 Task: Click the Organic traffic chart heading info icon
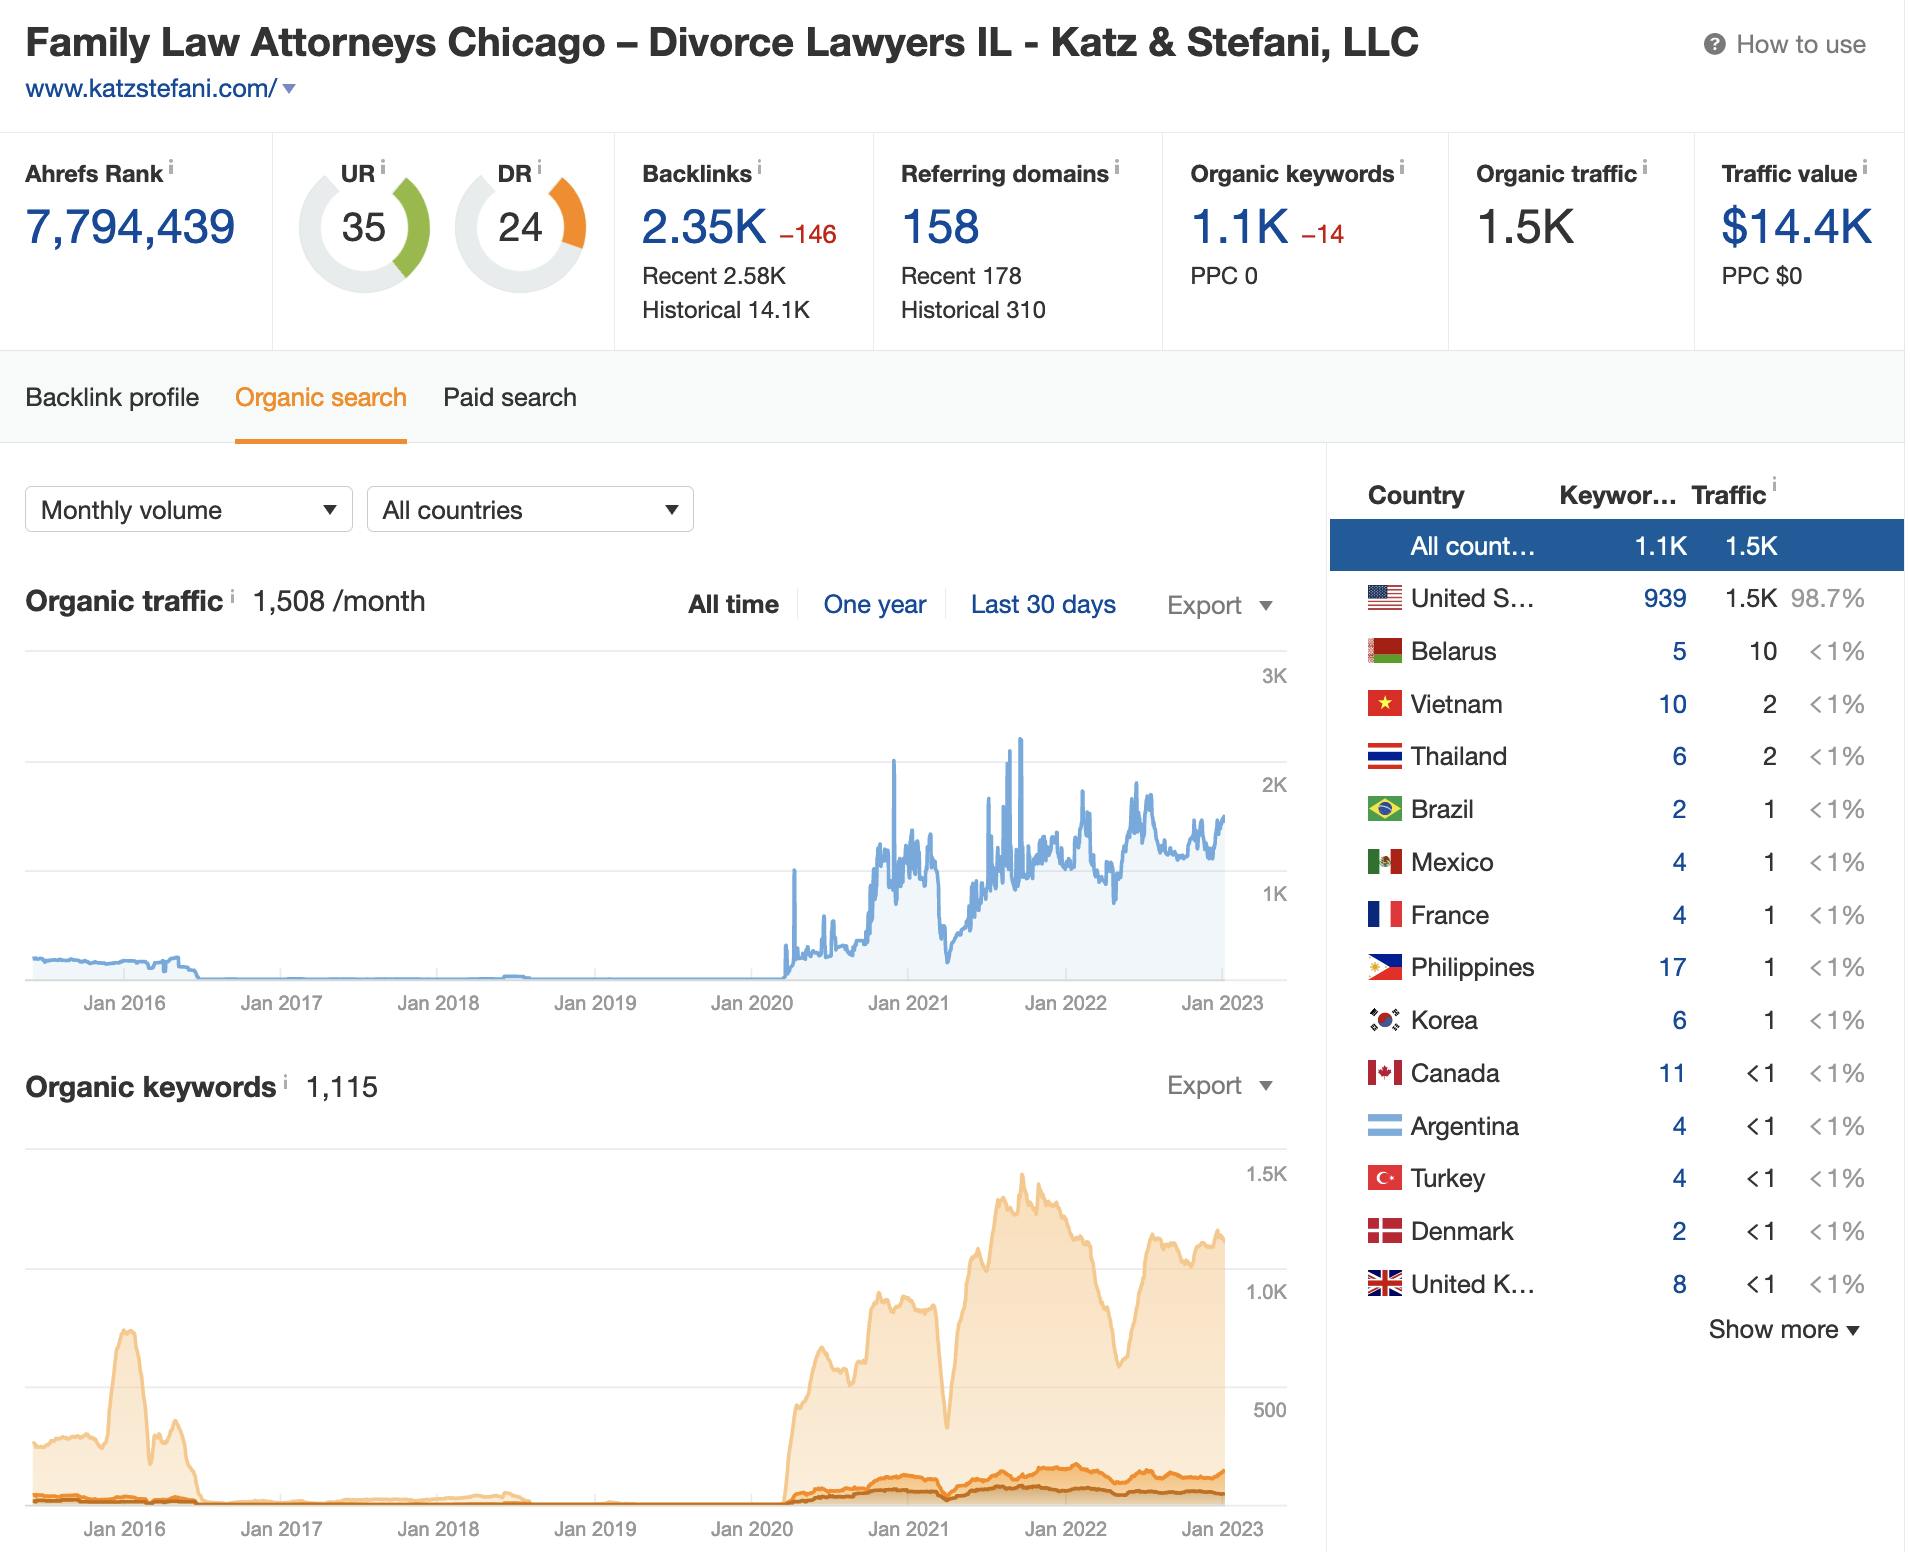[x=233, y=596]
